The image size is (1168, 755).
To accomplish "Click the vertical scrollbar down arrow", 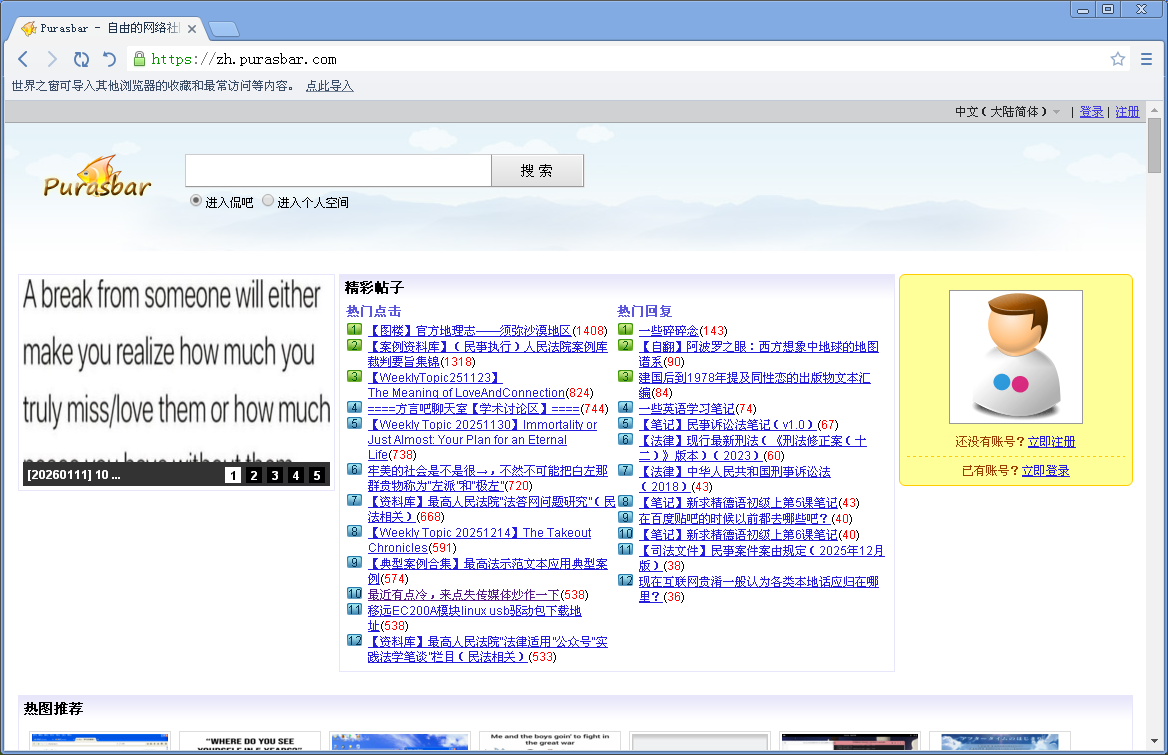I will click(x=1155, y=747).
